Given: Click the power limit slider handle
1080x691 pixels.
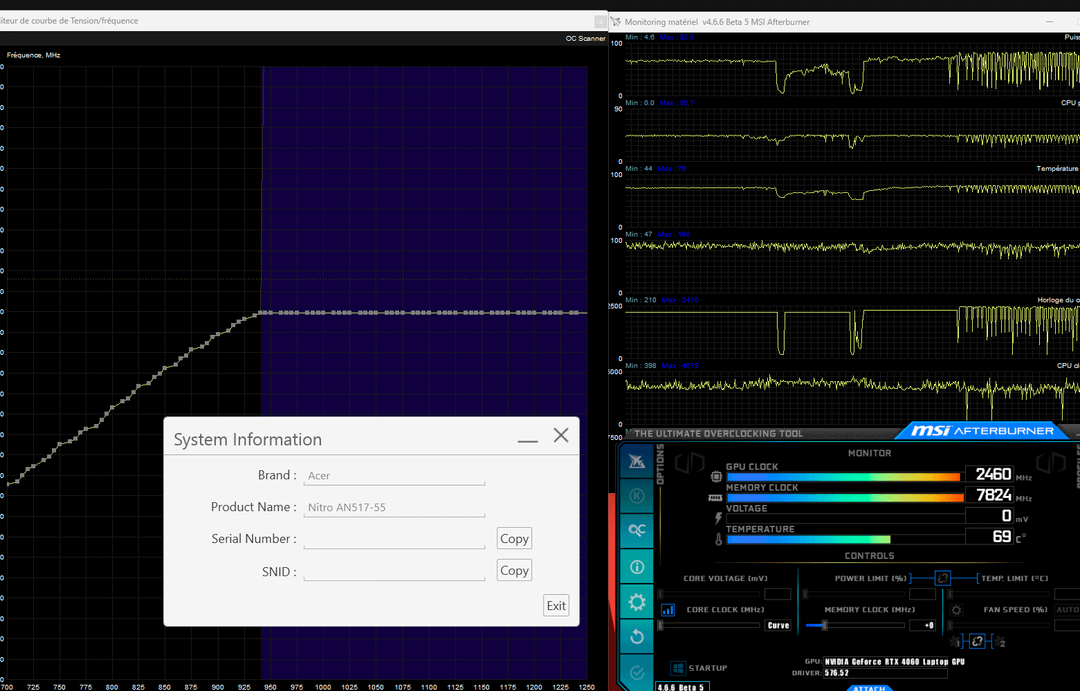Looking at the screenshot, I should click(804, 594).
